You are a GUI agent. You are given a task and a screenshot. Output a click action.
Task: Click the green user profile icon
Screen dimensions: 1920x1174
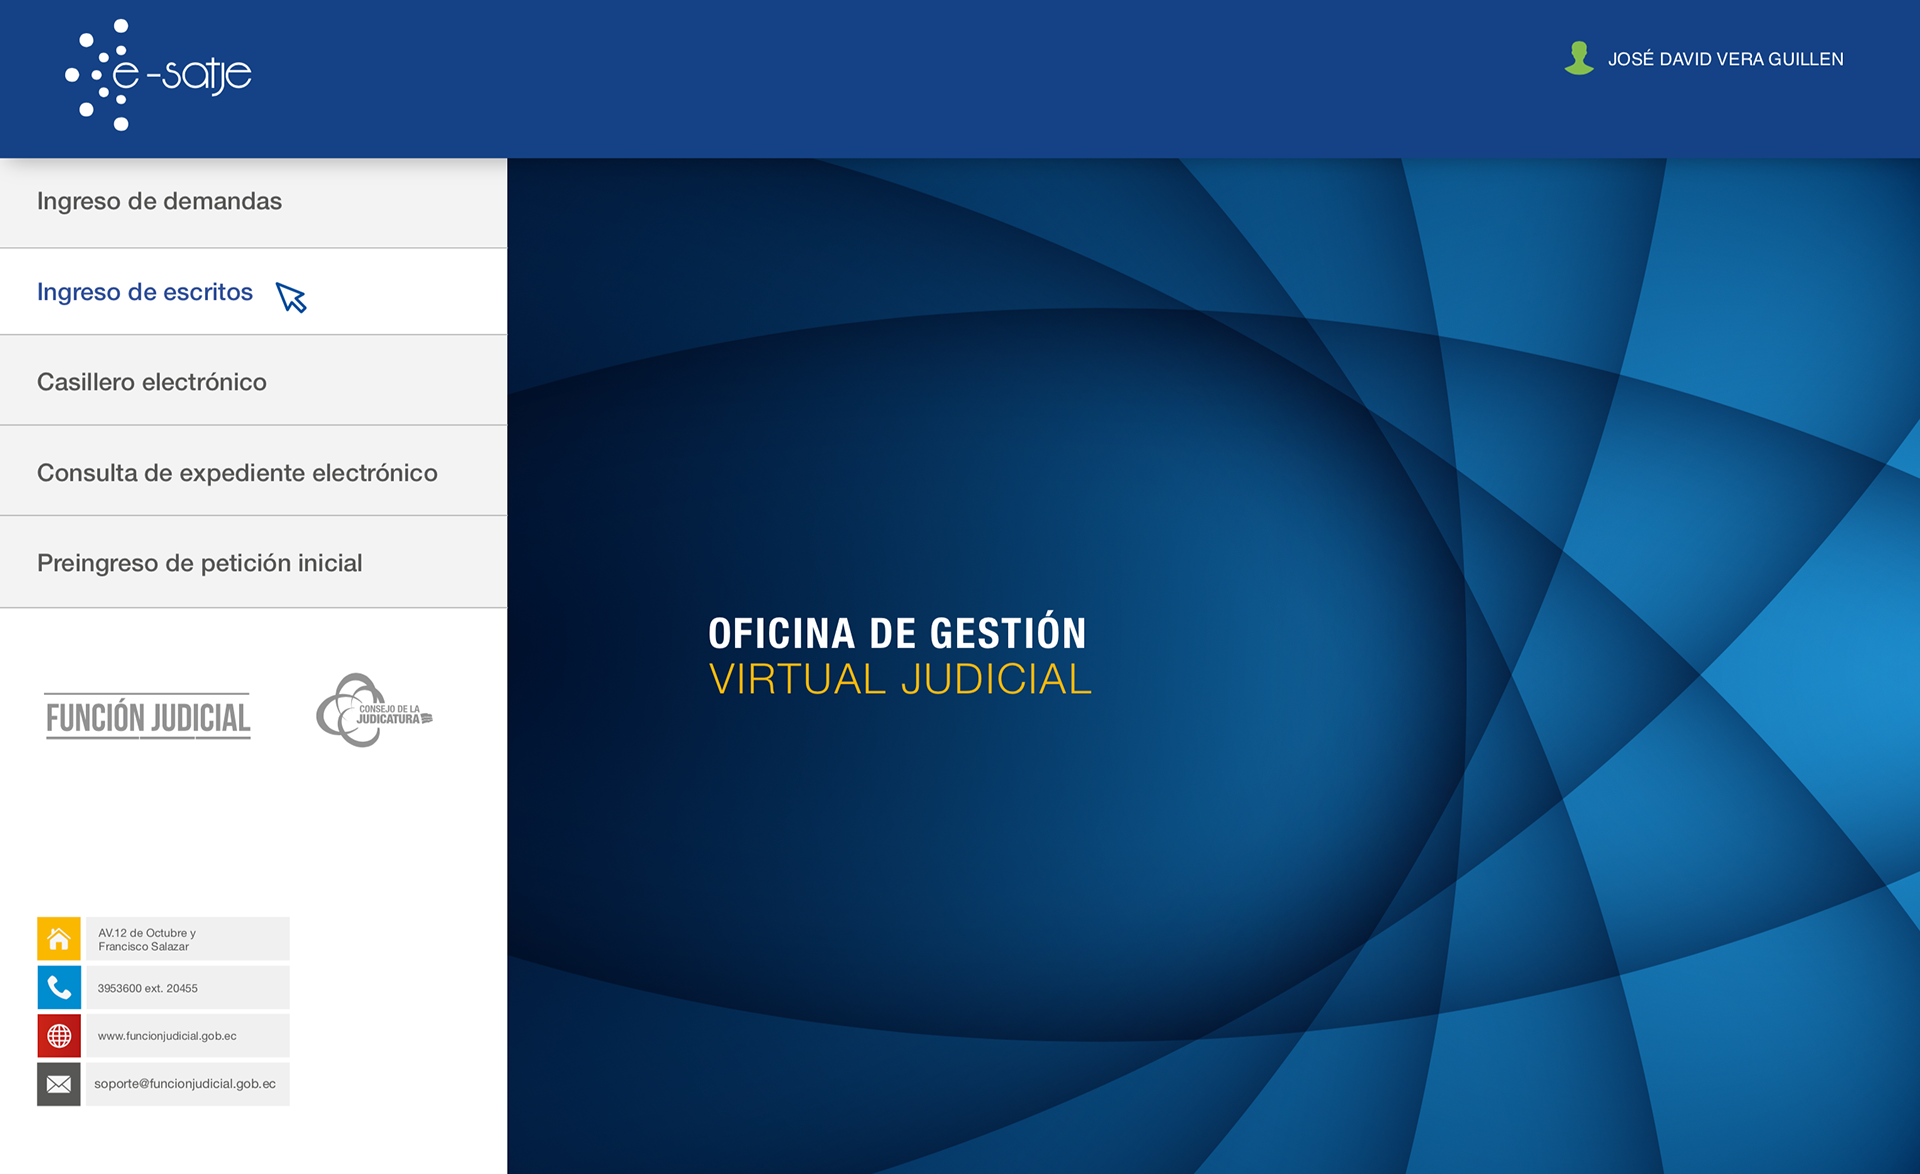[x=1578, y=58]
